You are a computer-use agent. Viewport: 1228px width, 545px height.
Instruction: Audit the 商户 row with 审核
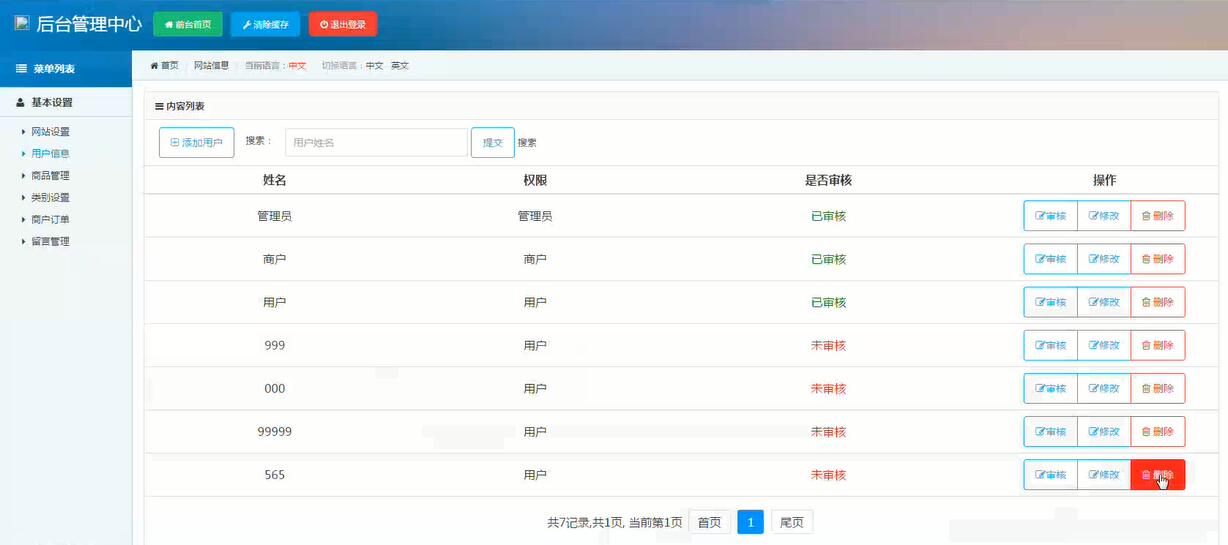(x=1050, y=259)
